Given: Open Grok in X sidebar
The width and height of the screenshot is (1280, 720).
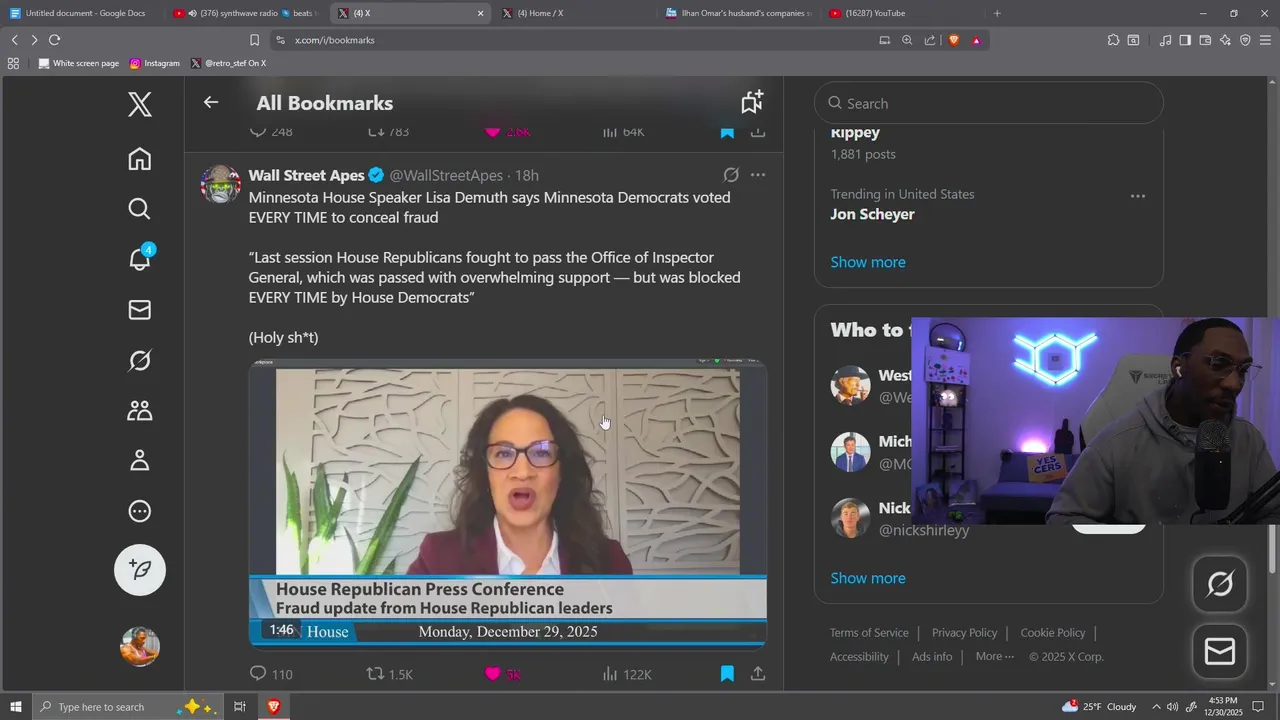Looking at the screenshot, I should click(140, 360).
